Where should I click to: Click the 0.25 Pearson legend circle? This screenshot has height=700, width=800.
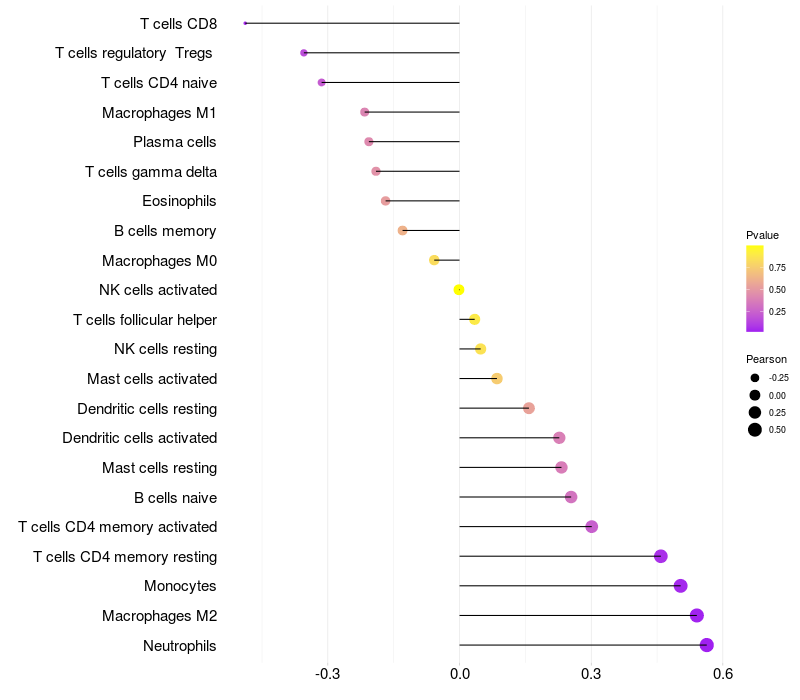pyautogui.click(x=755, y=412)
